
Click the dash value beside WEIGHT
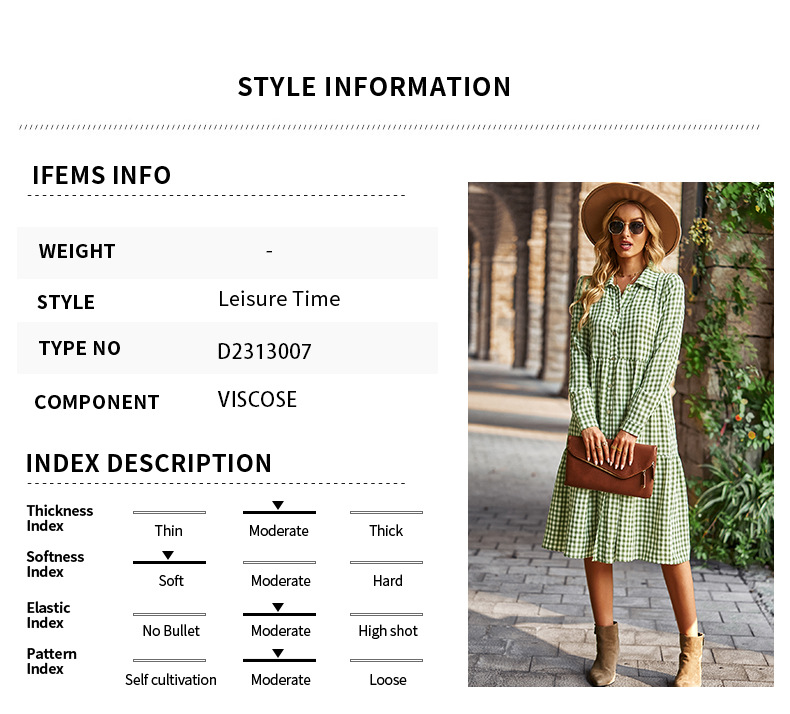coord(270,251)
